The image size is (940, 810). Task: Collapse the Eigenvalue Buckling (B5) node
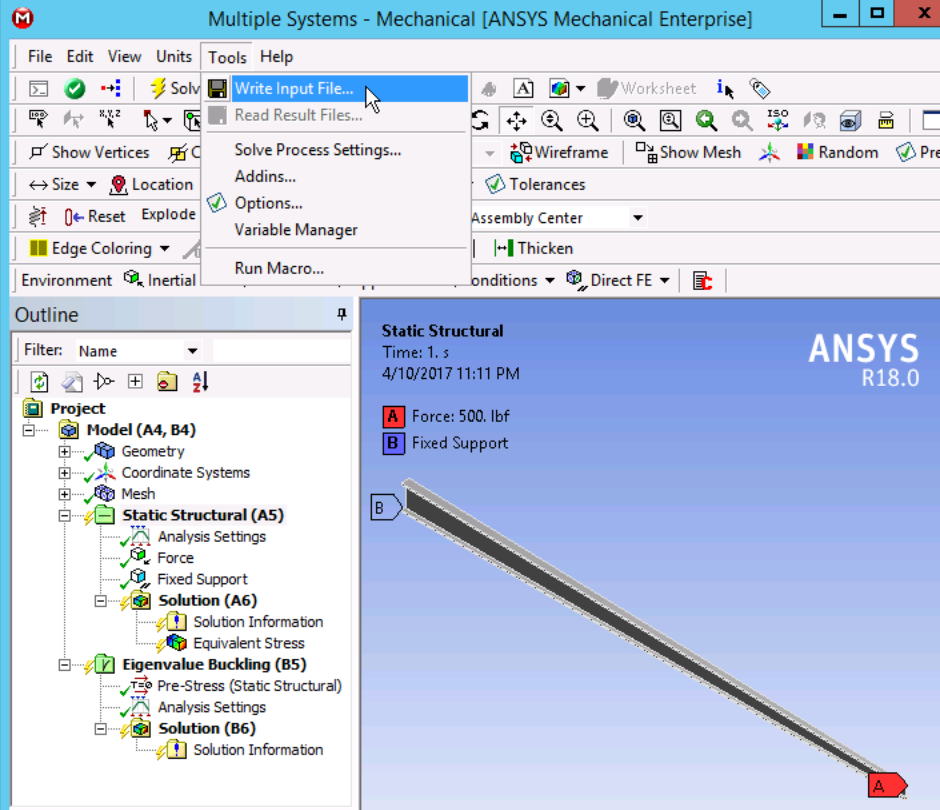65,664
